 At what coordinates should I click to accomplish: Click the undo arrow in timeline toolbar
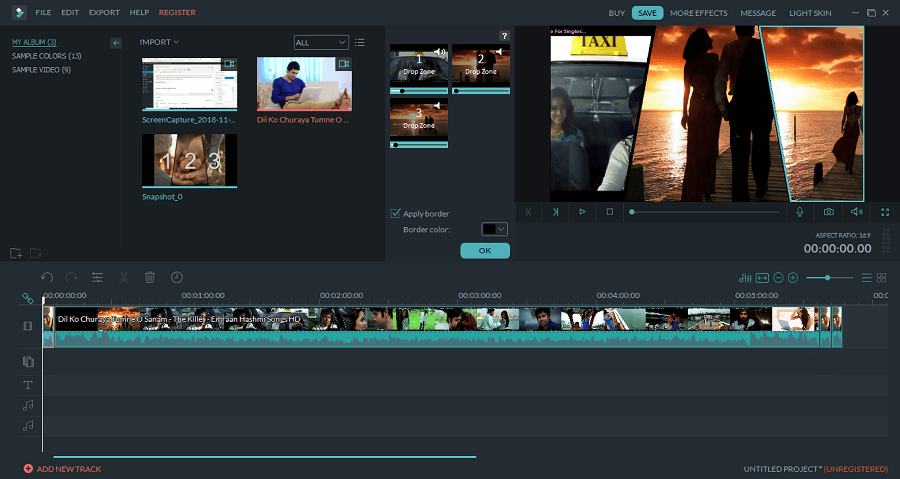(47, 277)
